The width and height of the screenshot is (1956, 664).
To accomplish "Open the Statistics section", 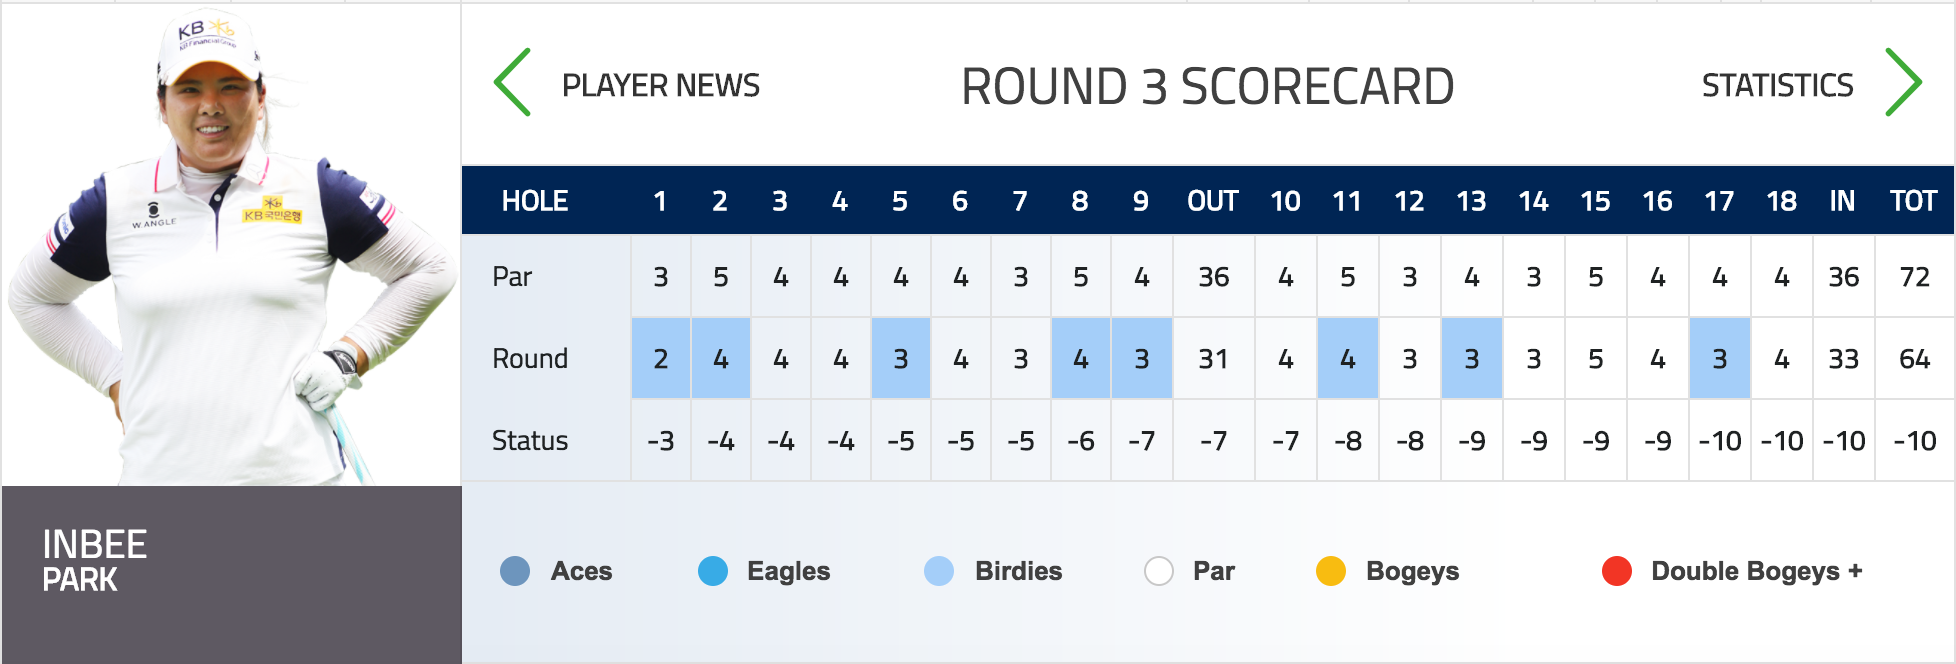I will 1777,85.
